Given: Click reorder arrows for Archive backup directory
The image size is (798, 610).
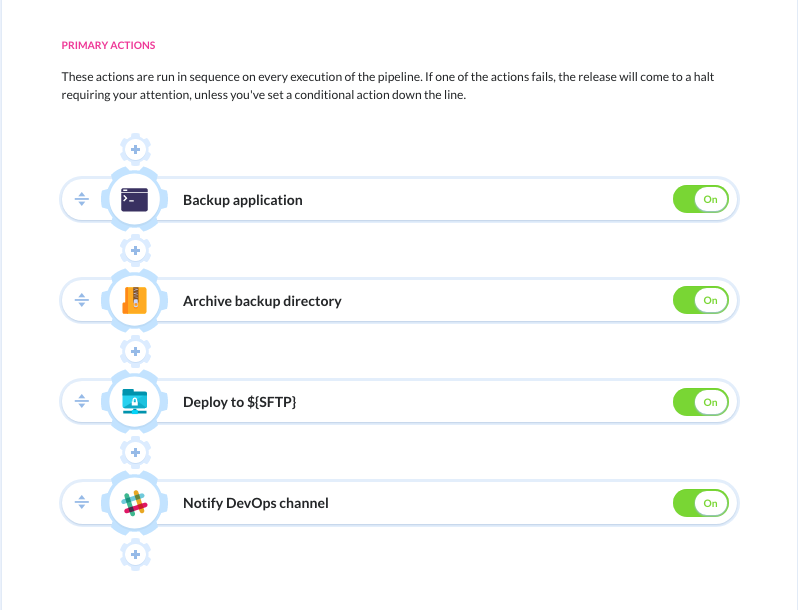Looking at the screenshot, I should click(x=81, y=300).
